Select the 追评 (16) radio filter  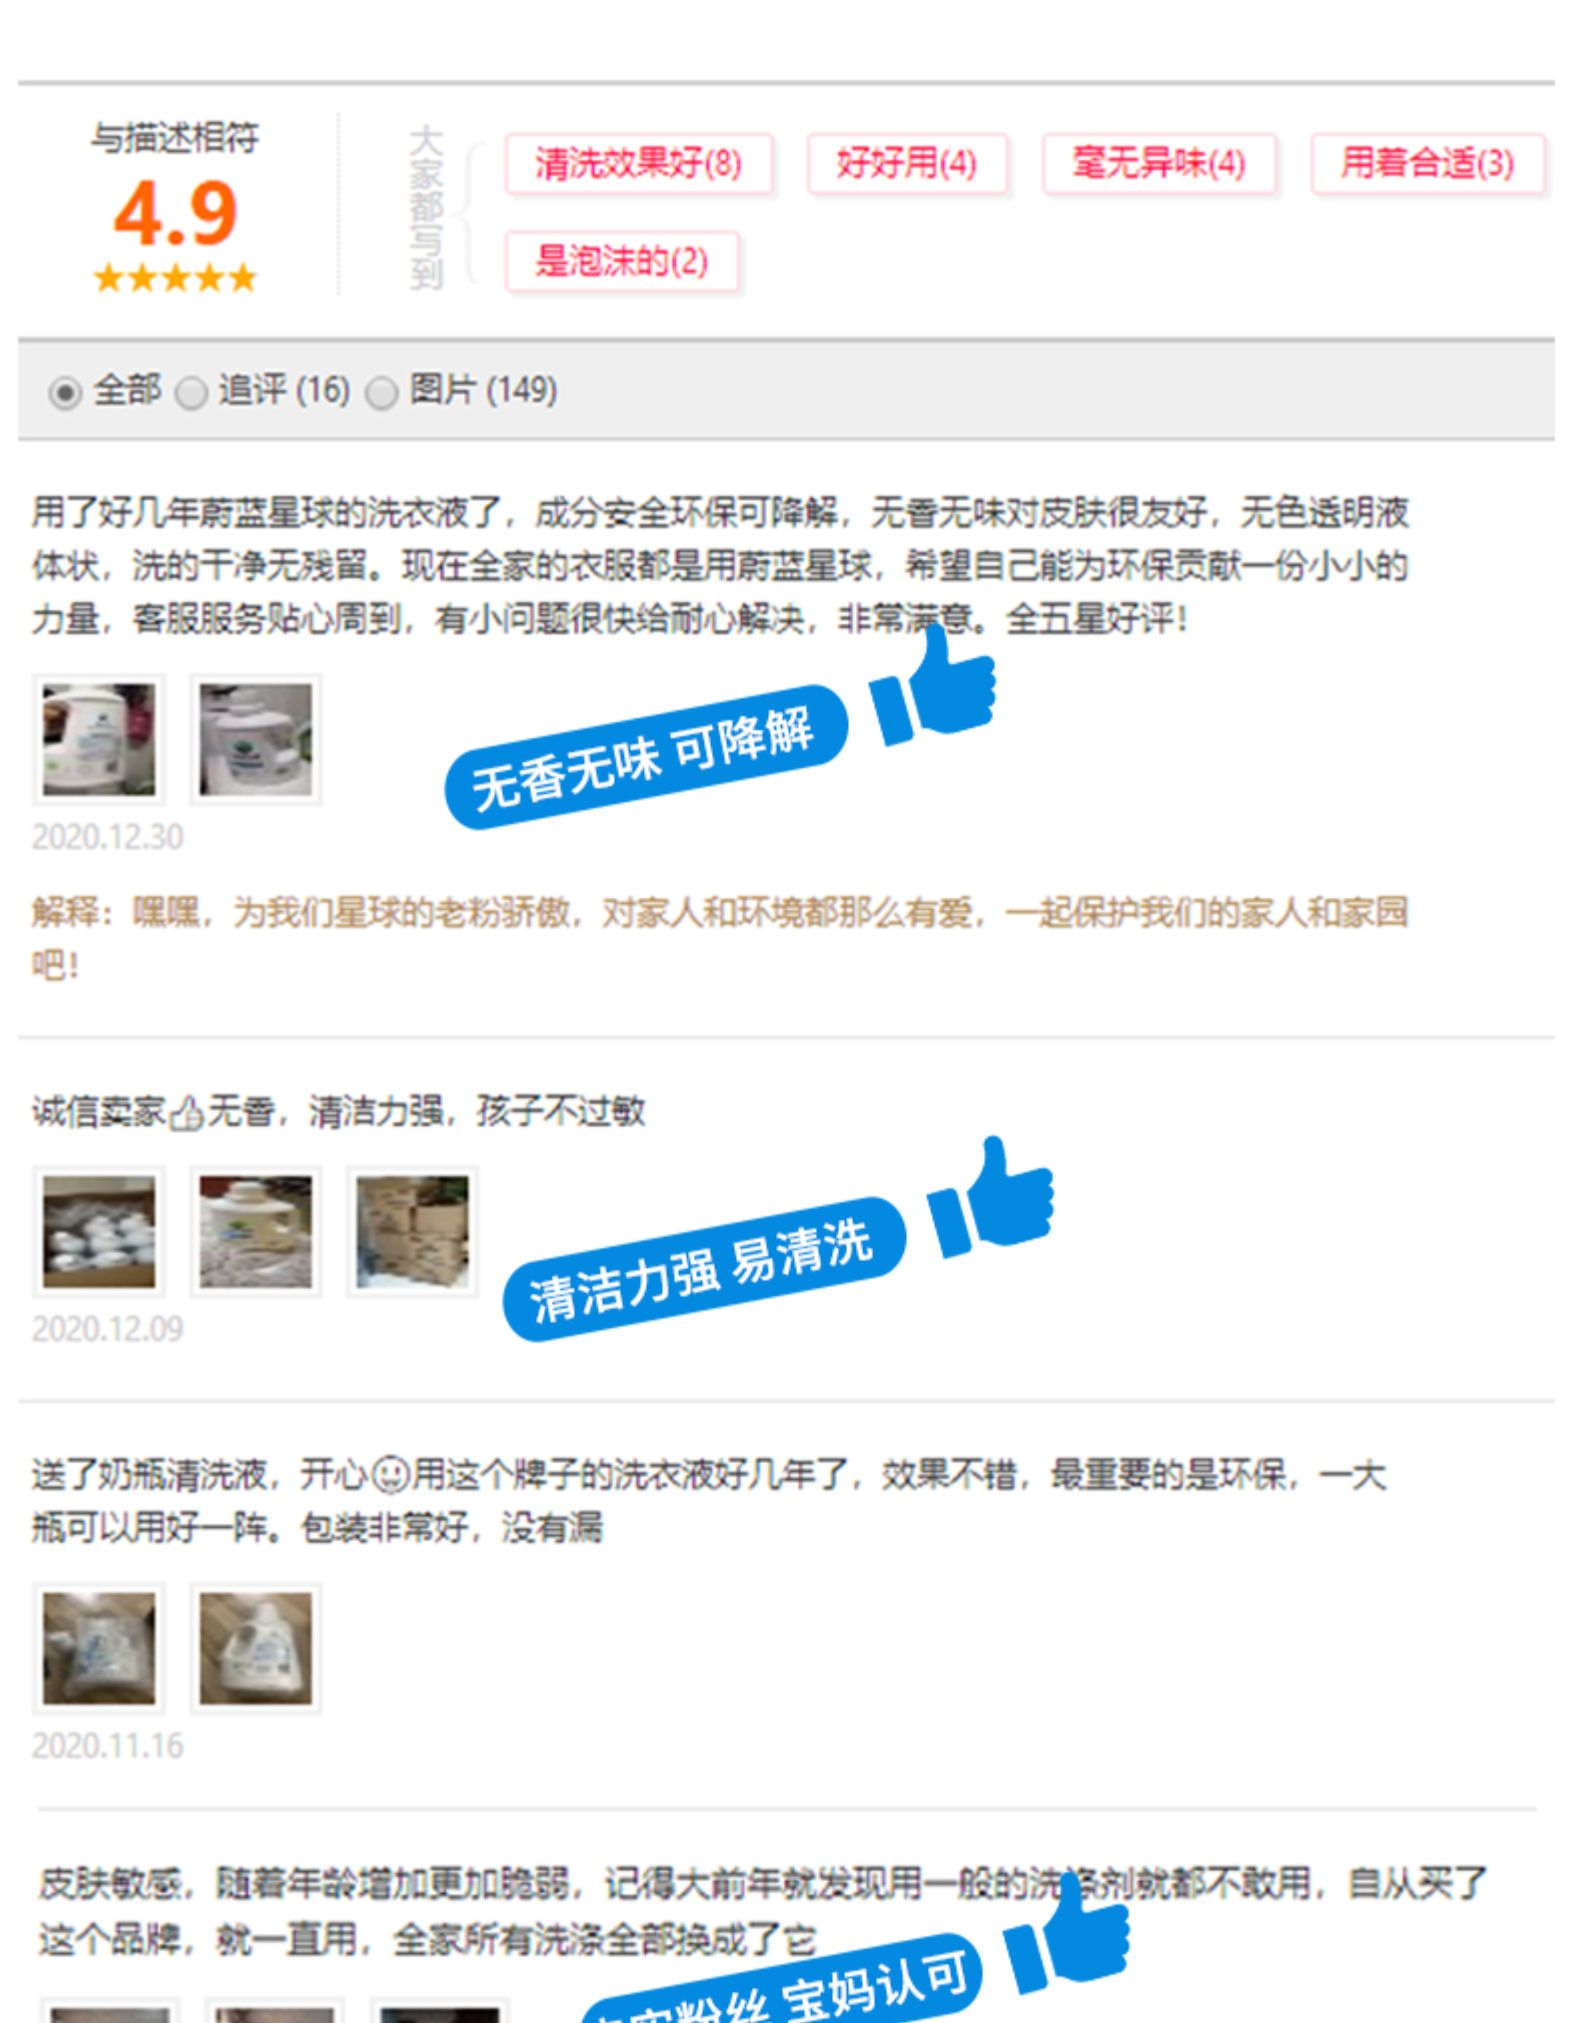click(x=191, y=392)
